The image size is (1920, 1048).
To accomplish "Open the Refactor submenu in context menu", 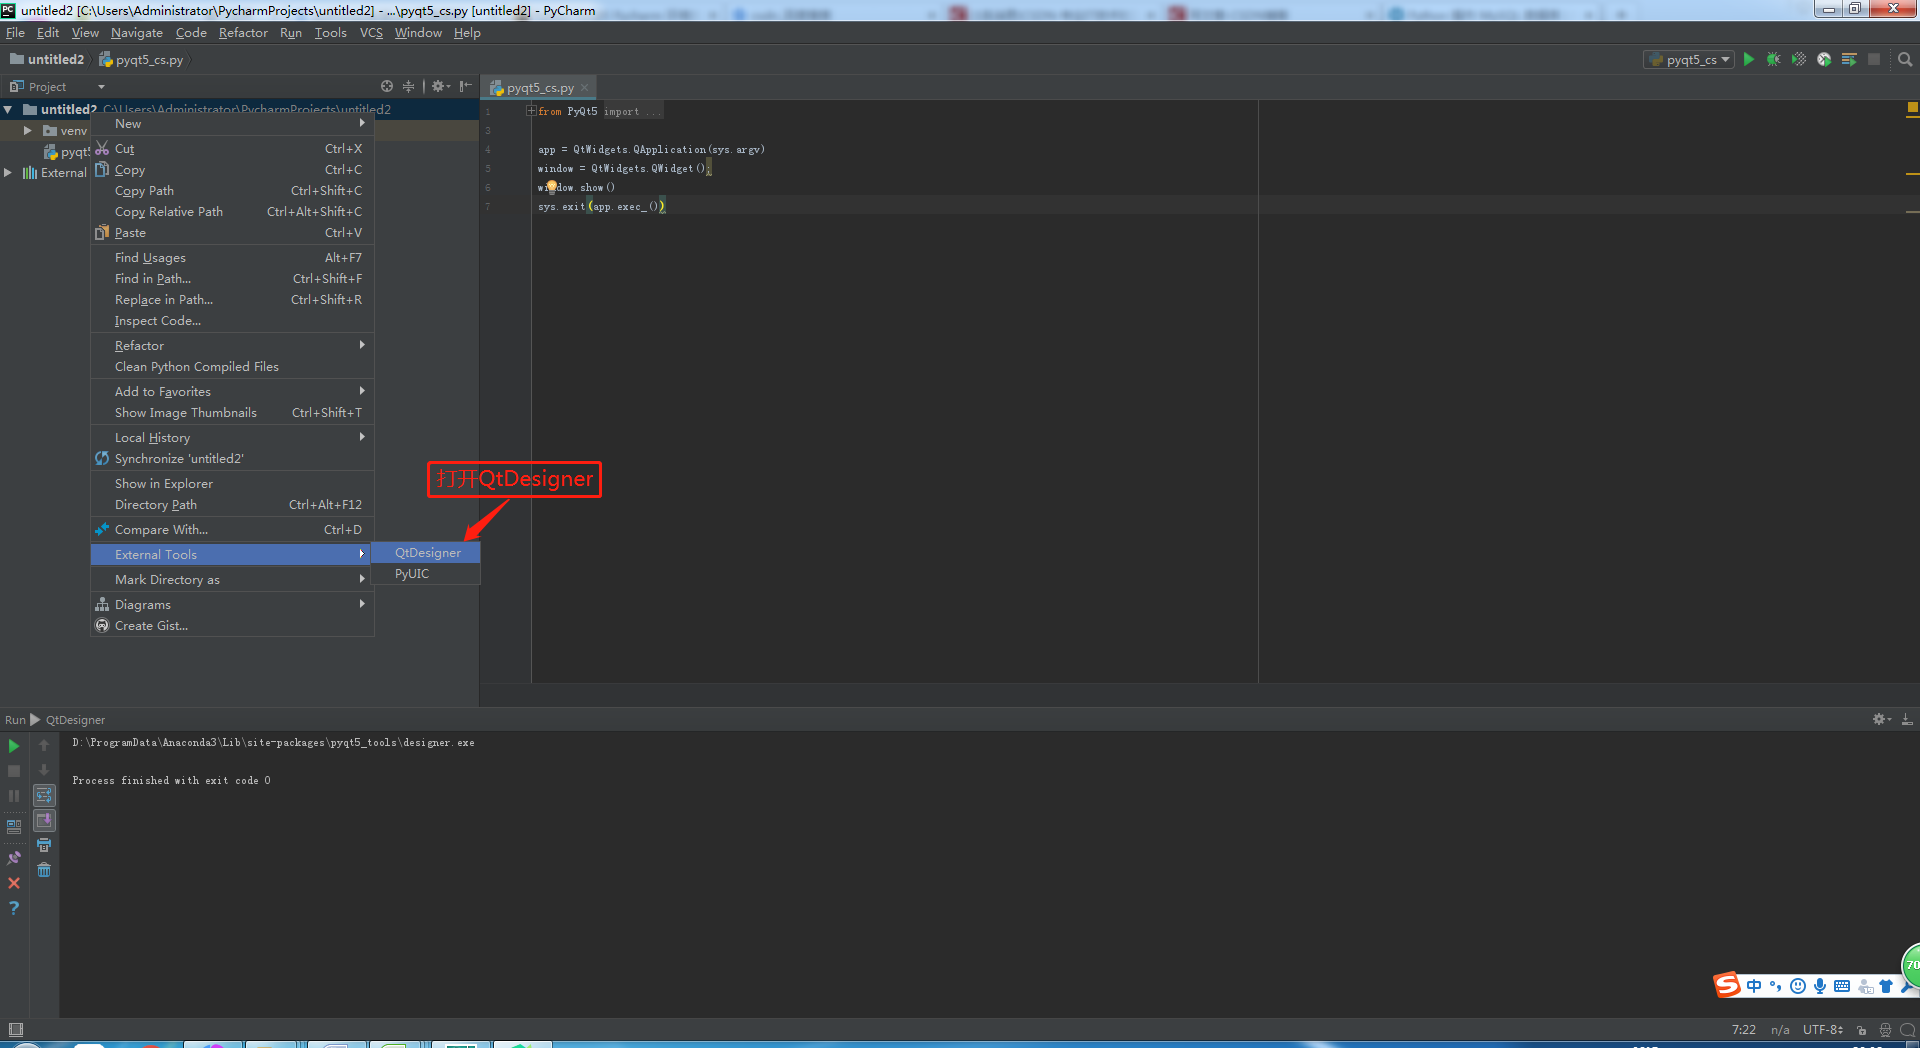I will (232, 346).
